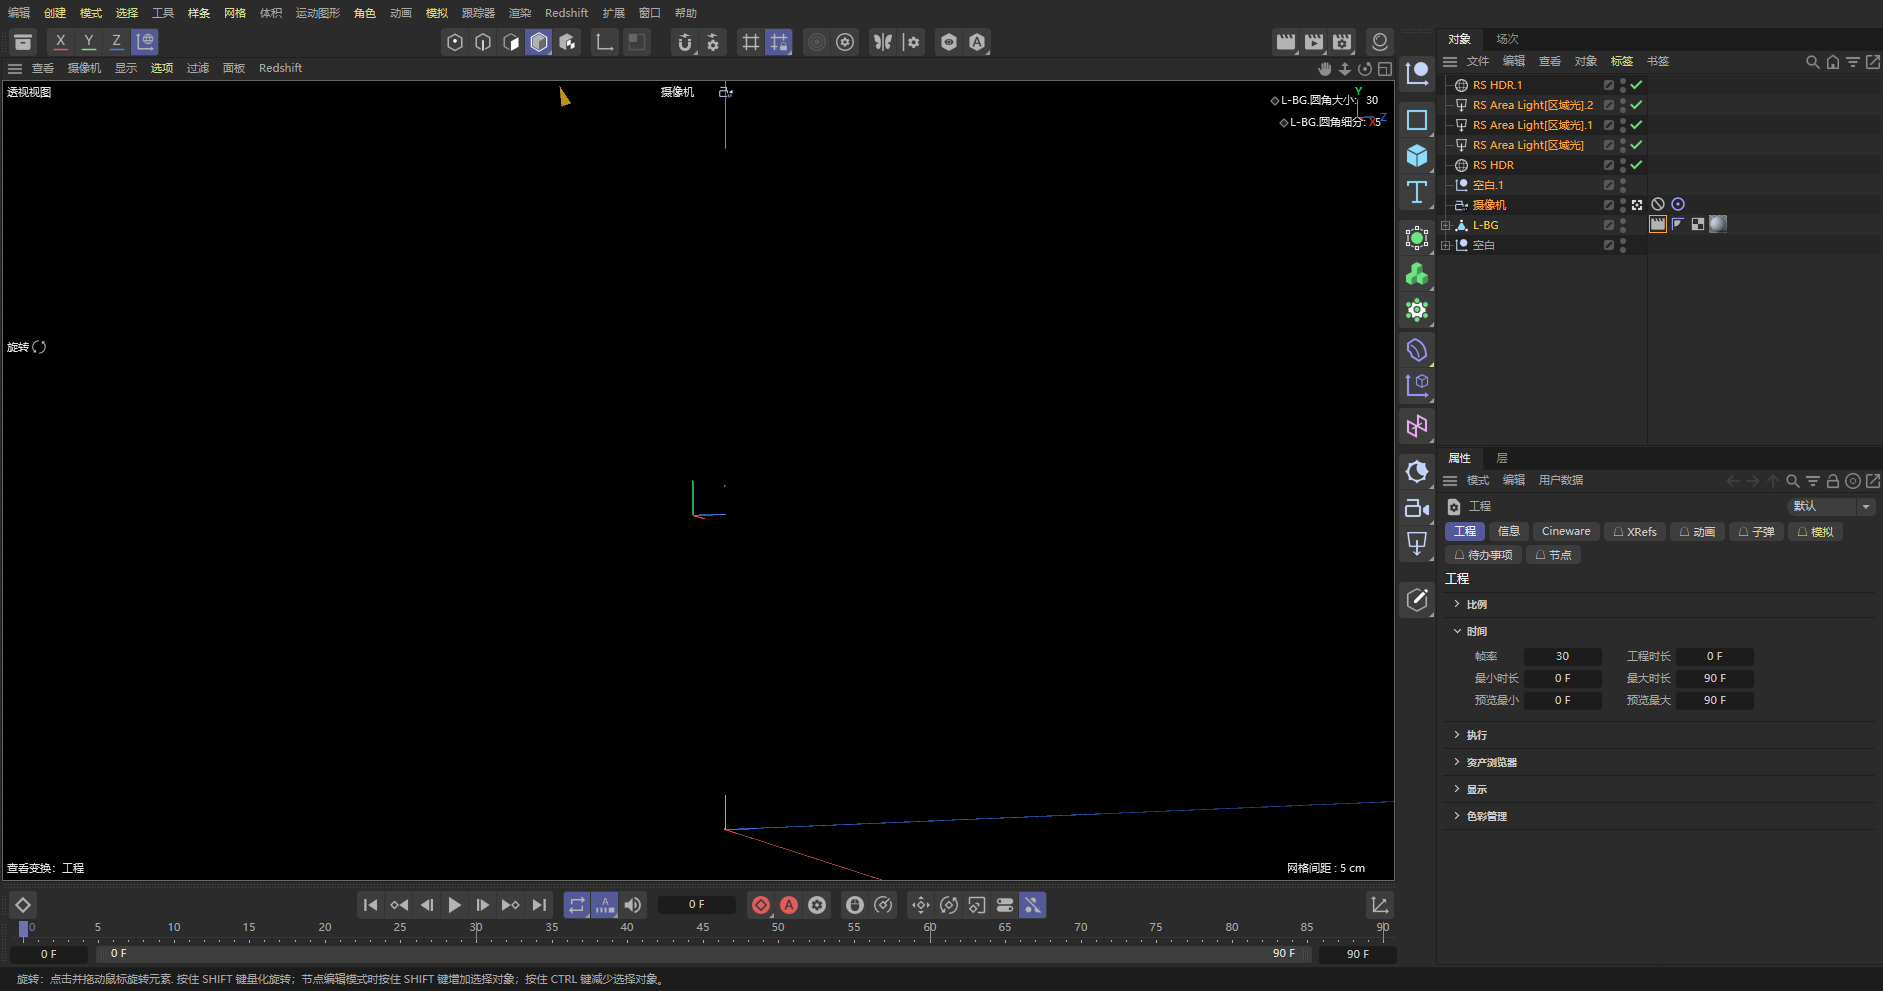Toggle enable checkmark for RS HDR.1

1636,85
